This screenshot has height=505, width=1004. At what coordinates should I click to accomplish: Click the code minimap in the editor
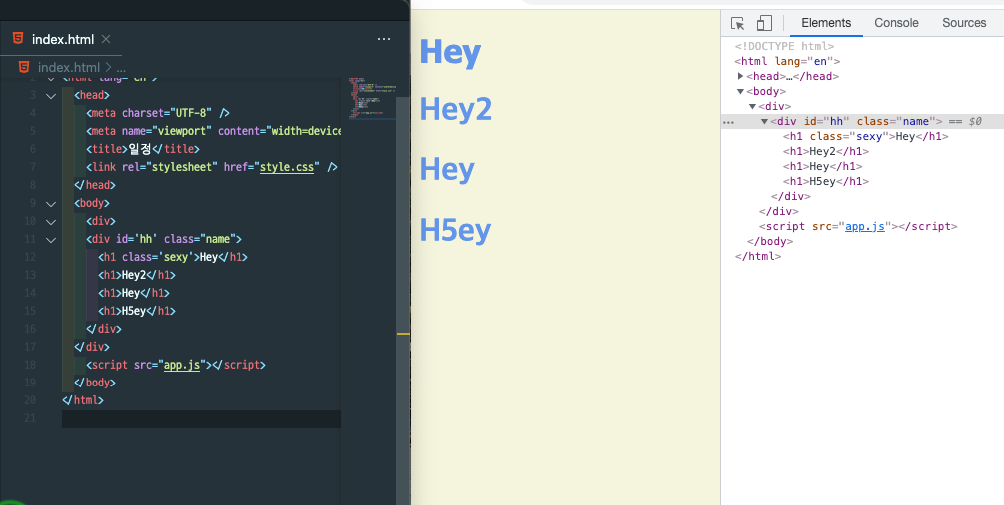(371, 98)
